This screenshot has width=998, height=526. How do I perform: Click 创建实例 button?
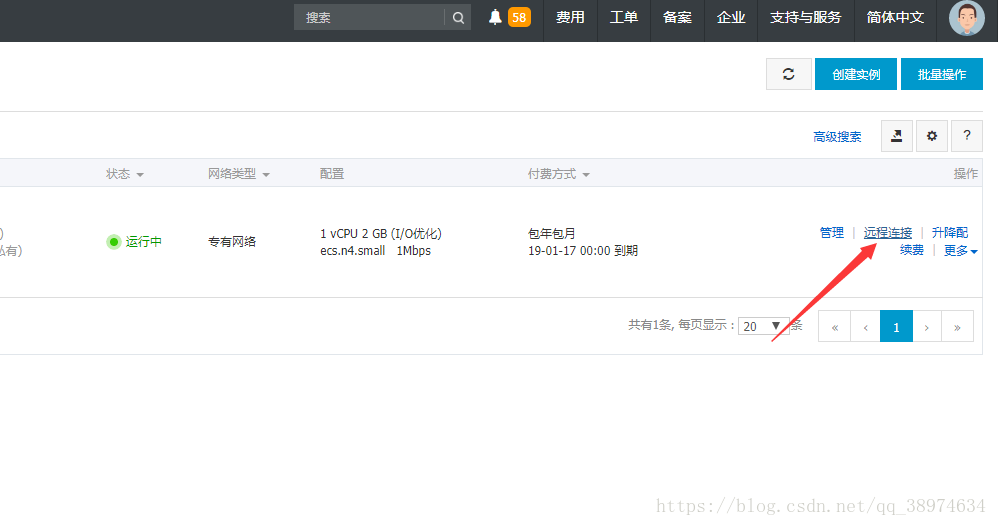coord(856,74)
